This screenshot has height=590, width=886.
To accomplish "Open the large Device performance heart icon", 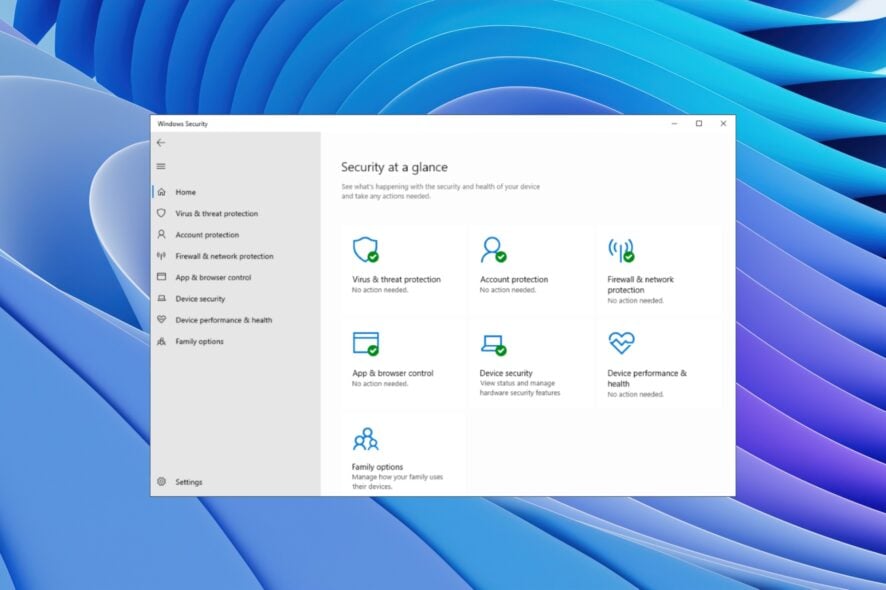I will coord(622,342).
